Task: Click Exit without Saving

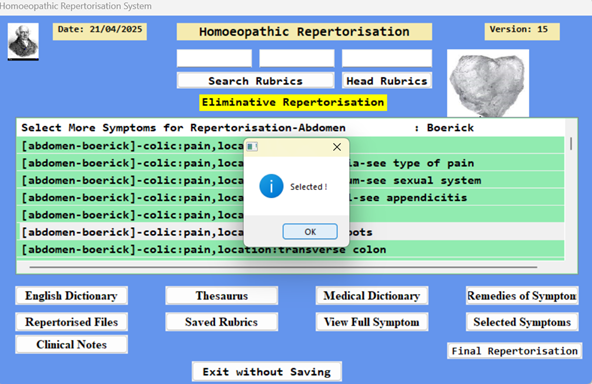Action: click(267, 372)
